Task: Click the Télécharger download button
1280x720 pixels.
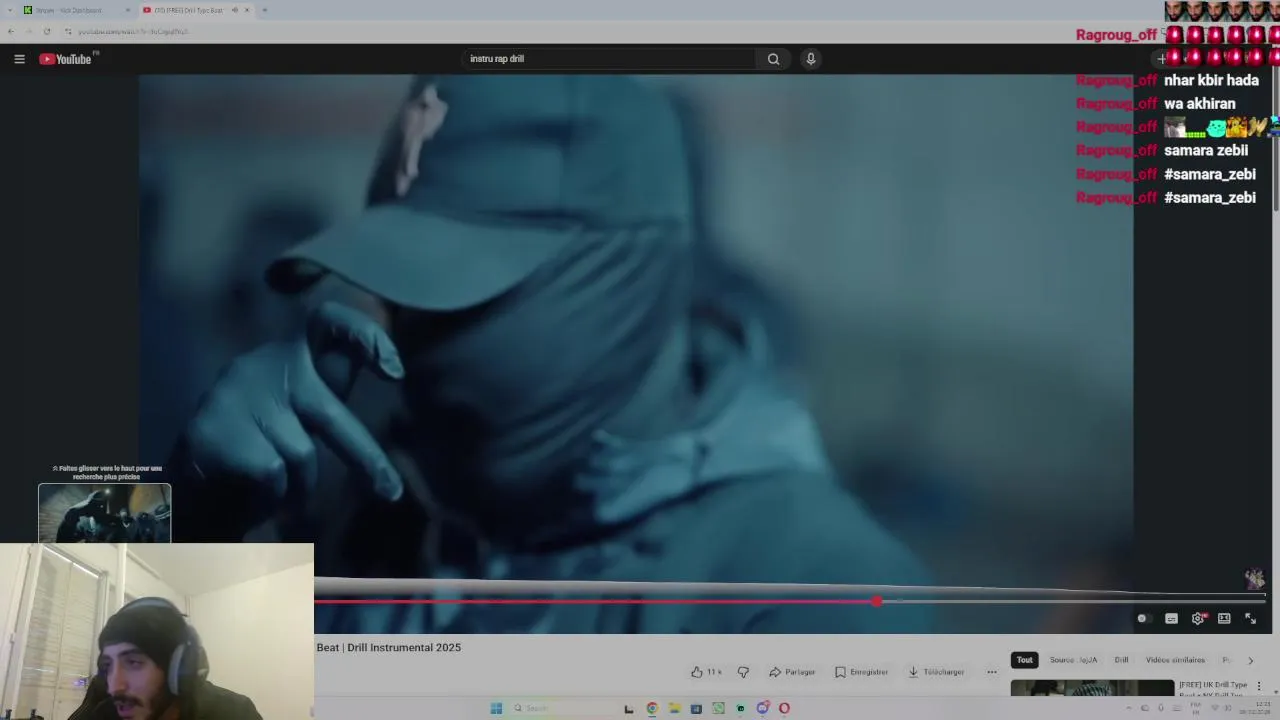Action: [x=936, y=672]
